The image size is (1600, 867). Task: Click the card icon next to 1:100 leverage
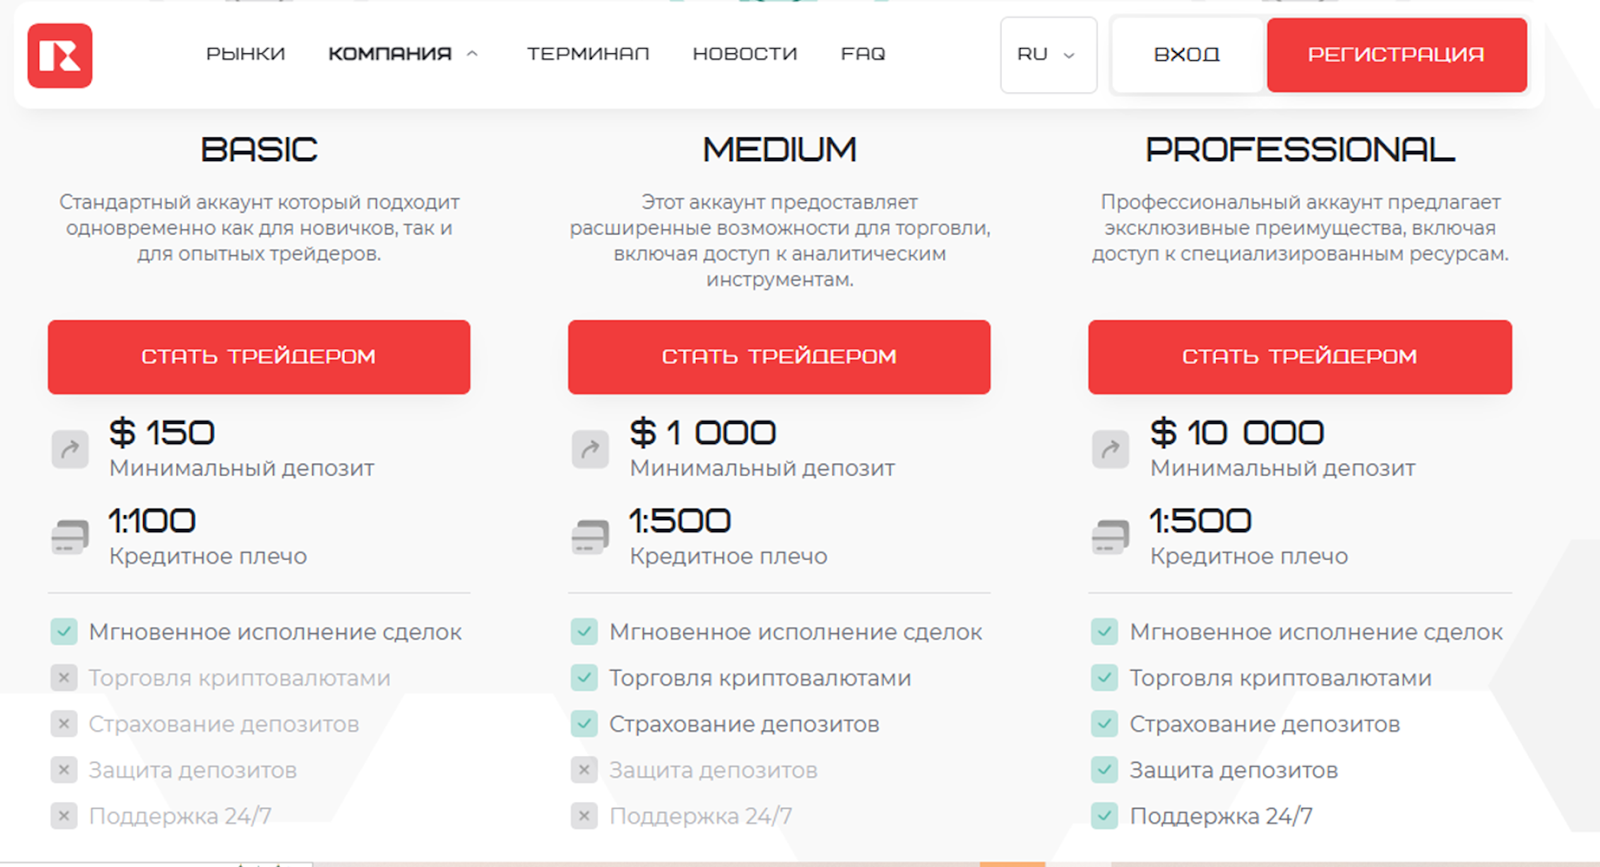[70, 537]
